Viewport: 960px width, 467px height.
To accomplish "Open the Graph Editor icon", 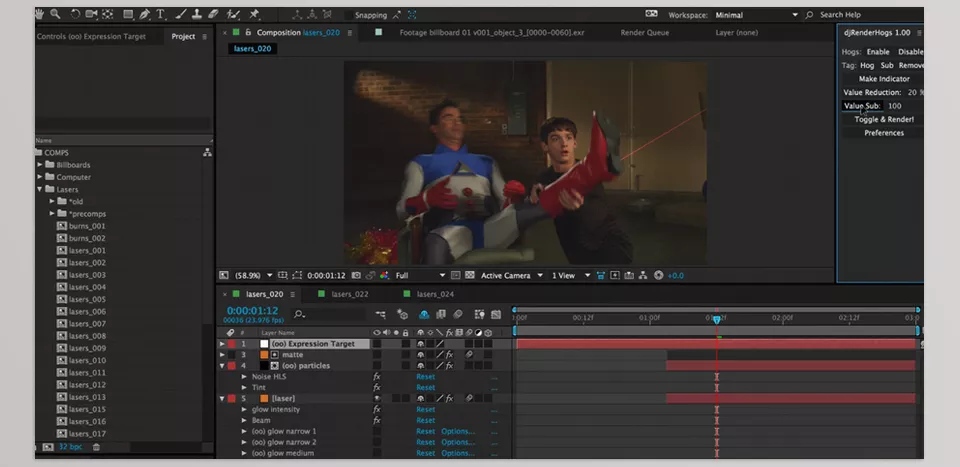I will click(x=496, y=315).
